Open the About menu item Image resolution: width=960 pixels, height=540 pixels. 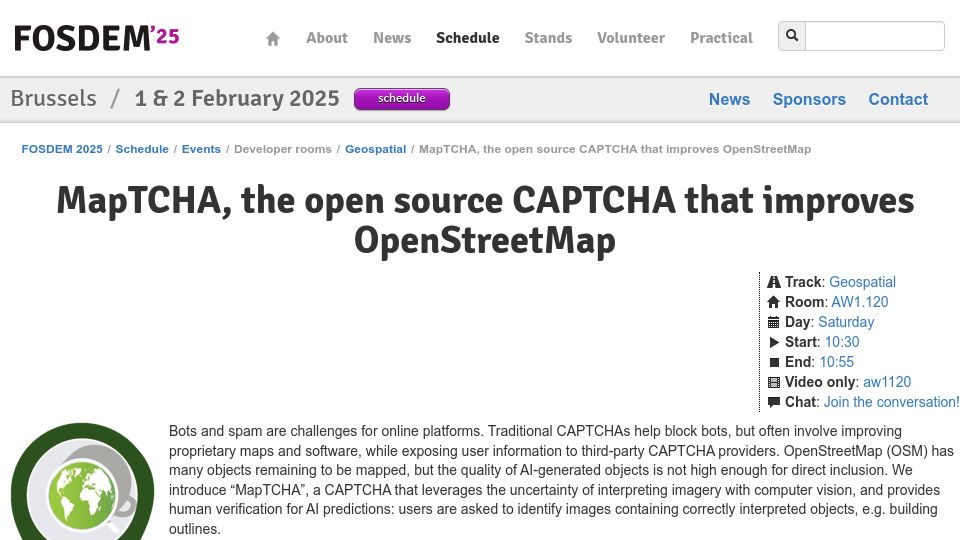327,38
